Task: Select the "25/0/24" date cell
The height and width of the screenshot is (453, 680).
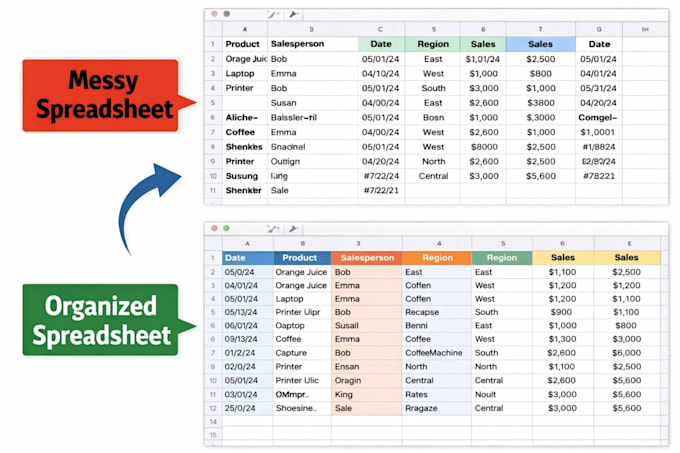Action: tap(248, 408)
